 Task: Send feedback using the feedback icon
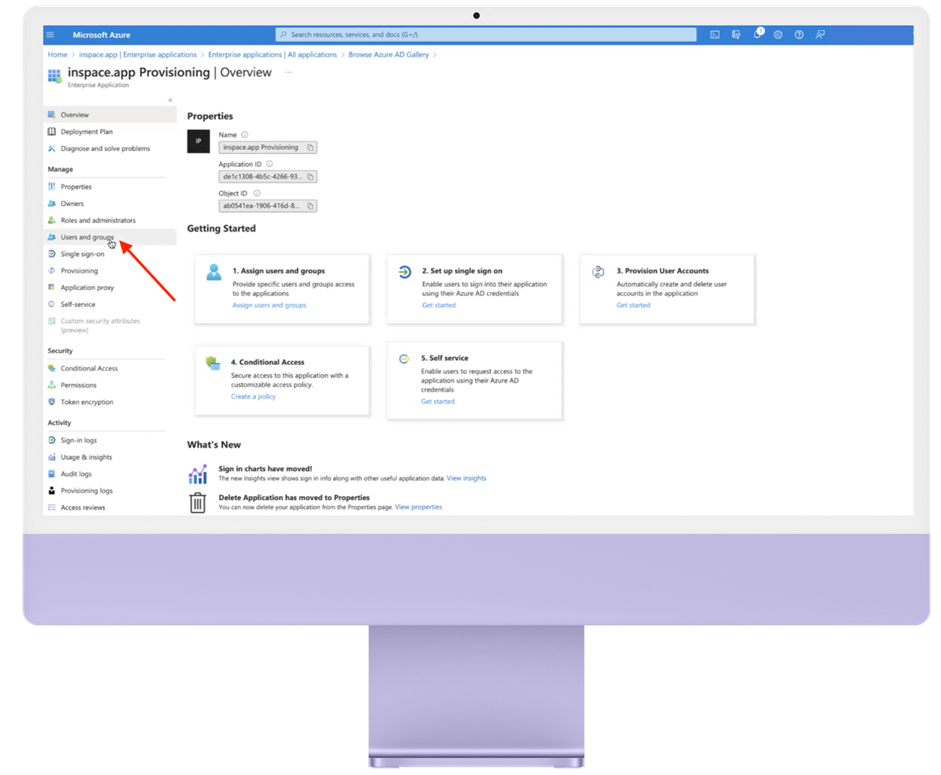click(820, 35)
